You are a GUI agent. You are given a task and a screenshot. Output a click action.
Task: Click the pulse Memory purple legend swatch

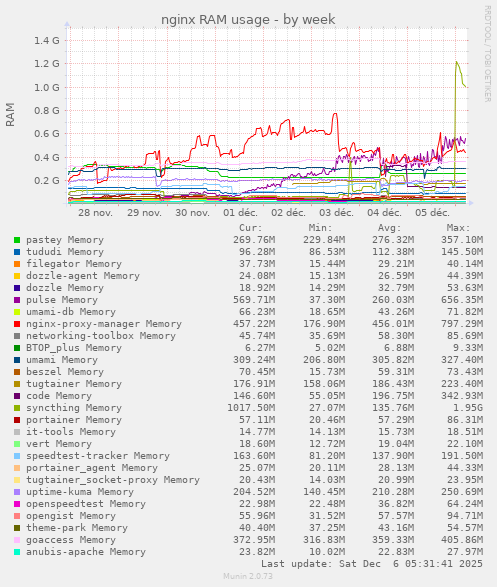coord(17,300)
